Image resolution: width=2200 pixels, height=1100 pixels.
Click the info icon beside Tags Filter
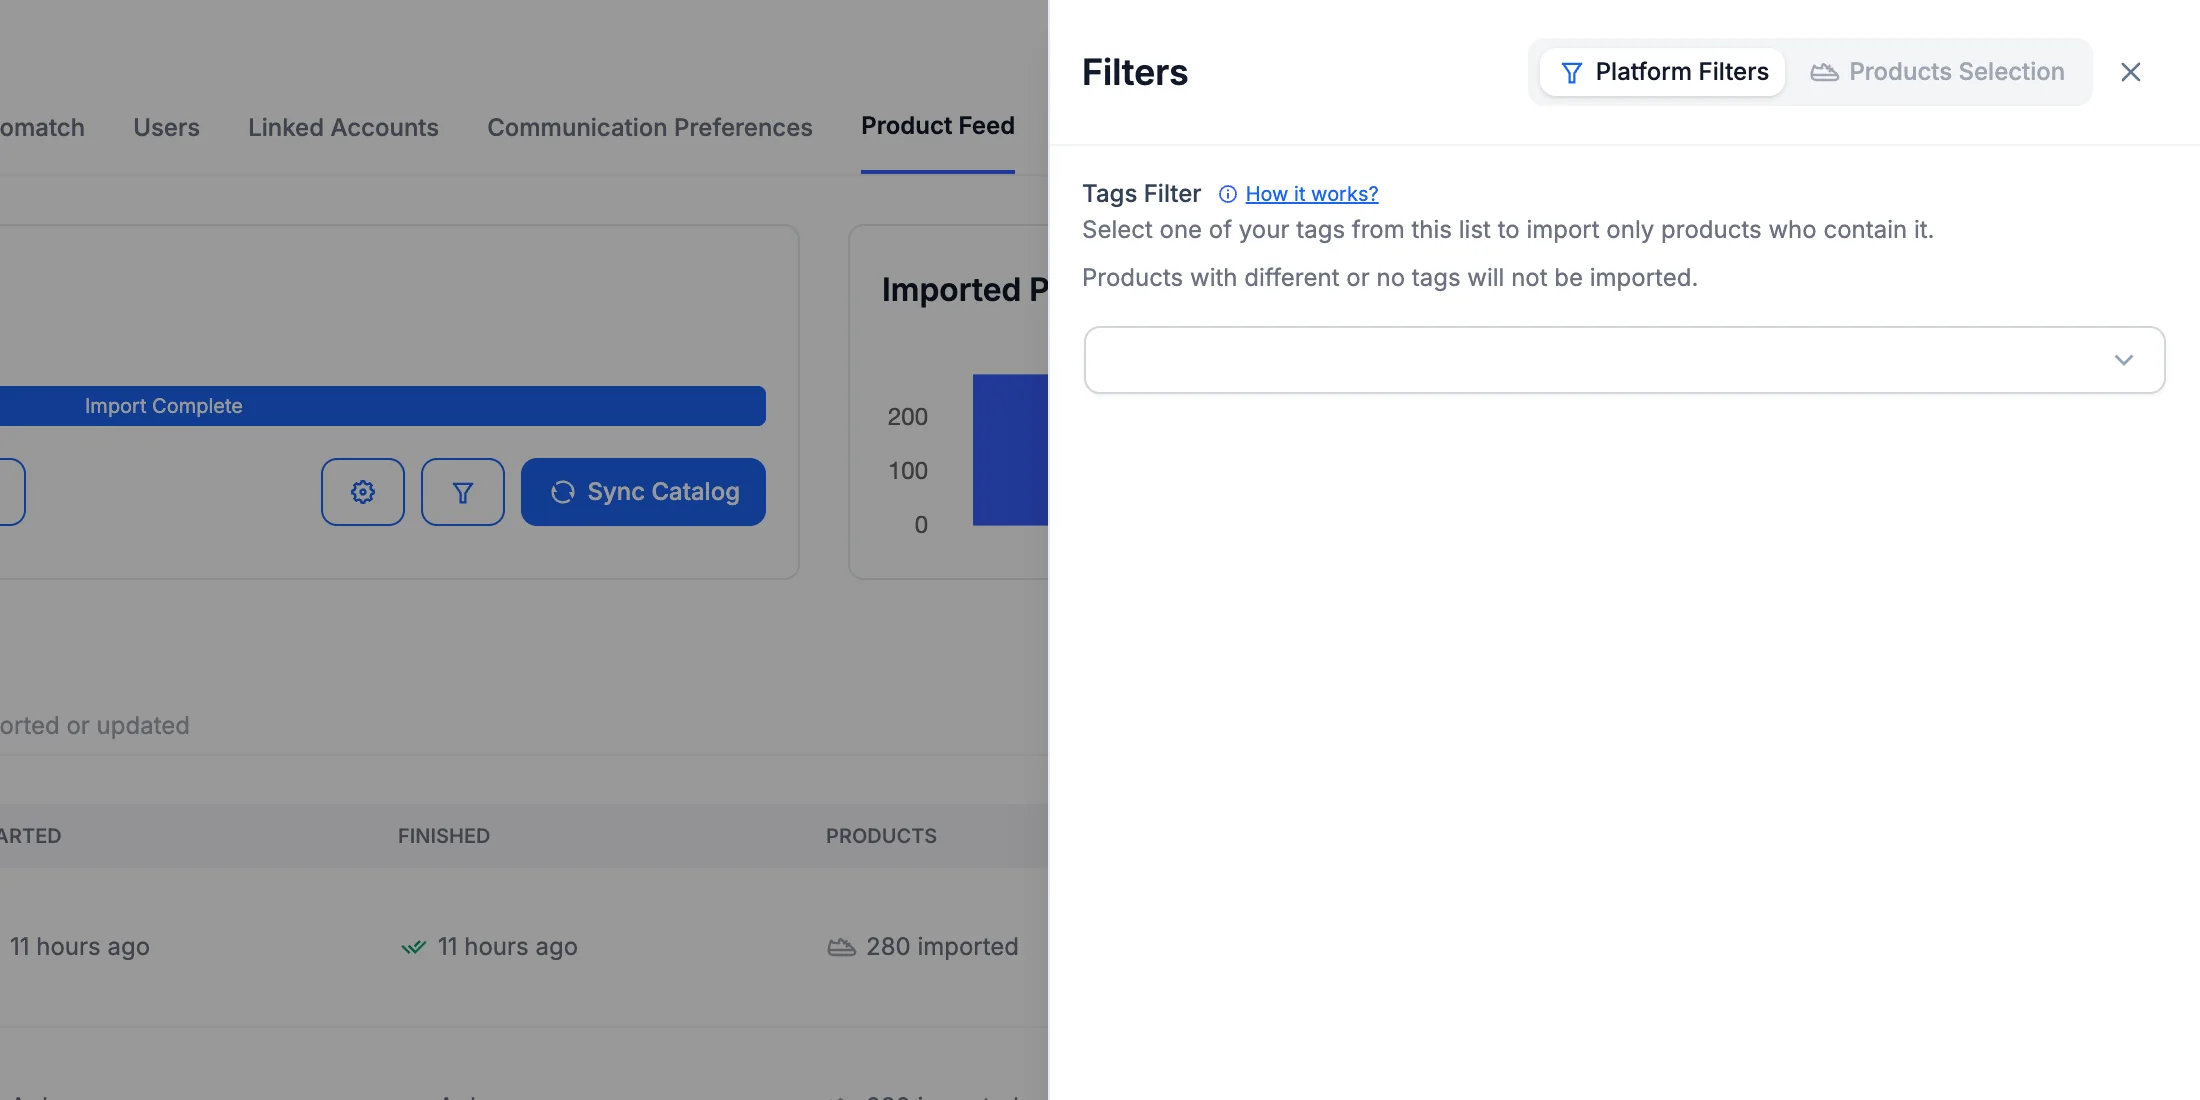click(1227, 194)
